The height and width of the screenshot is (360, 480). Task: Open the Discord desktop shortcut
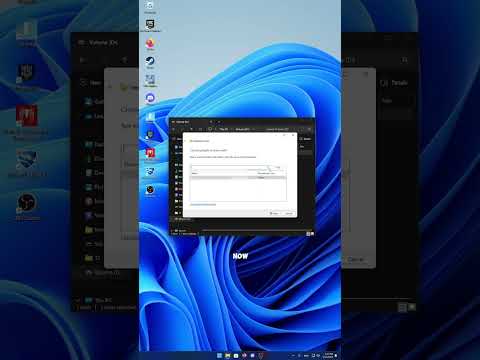[x=150, y=98]
